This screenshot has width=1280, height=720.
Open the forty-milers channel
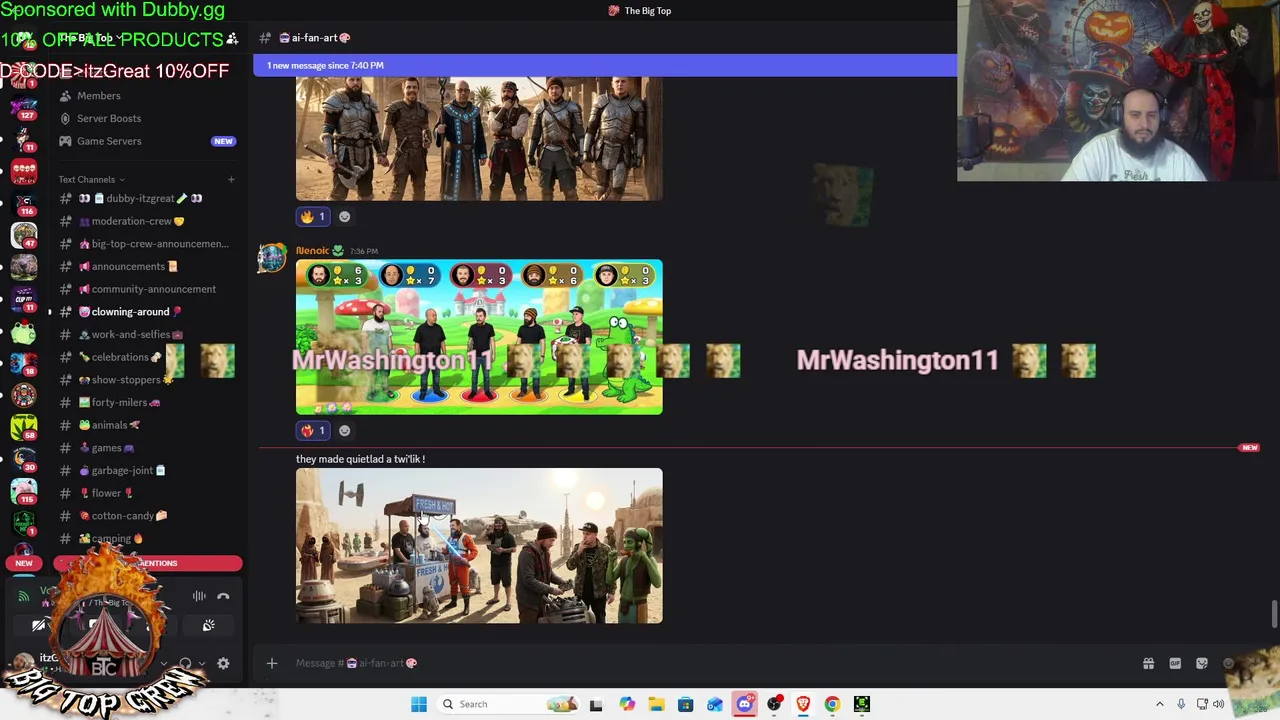[x=119, y=403]
